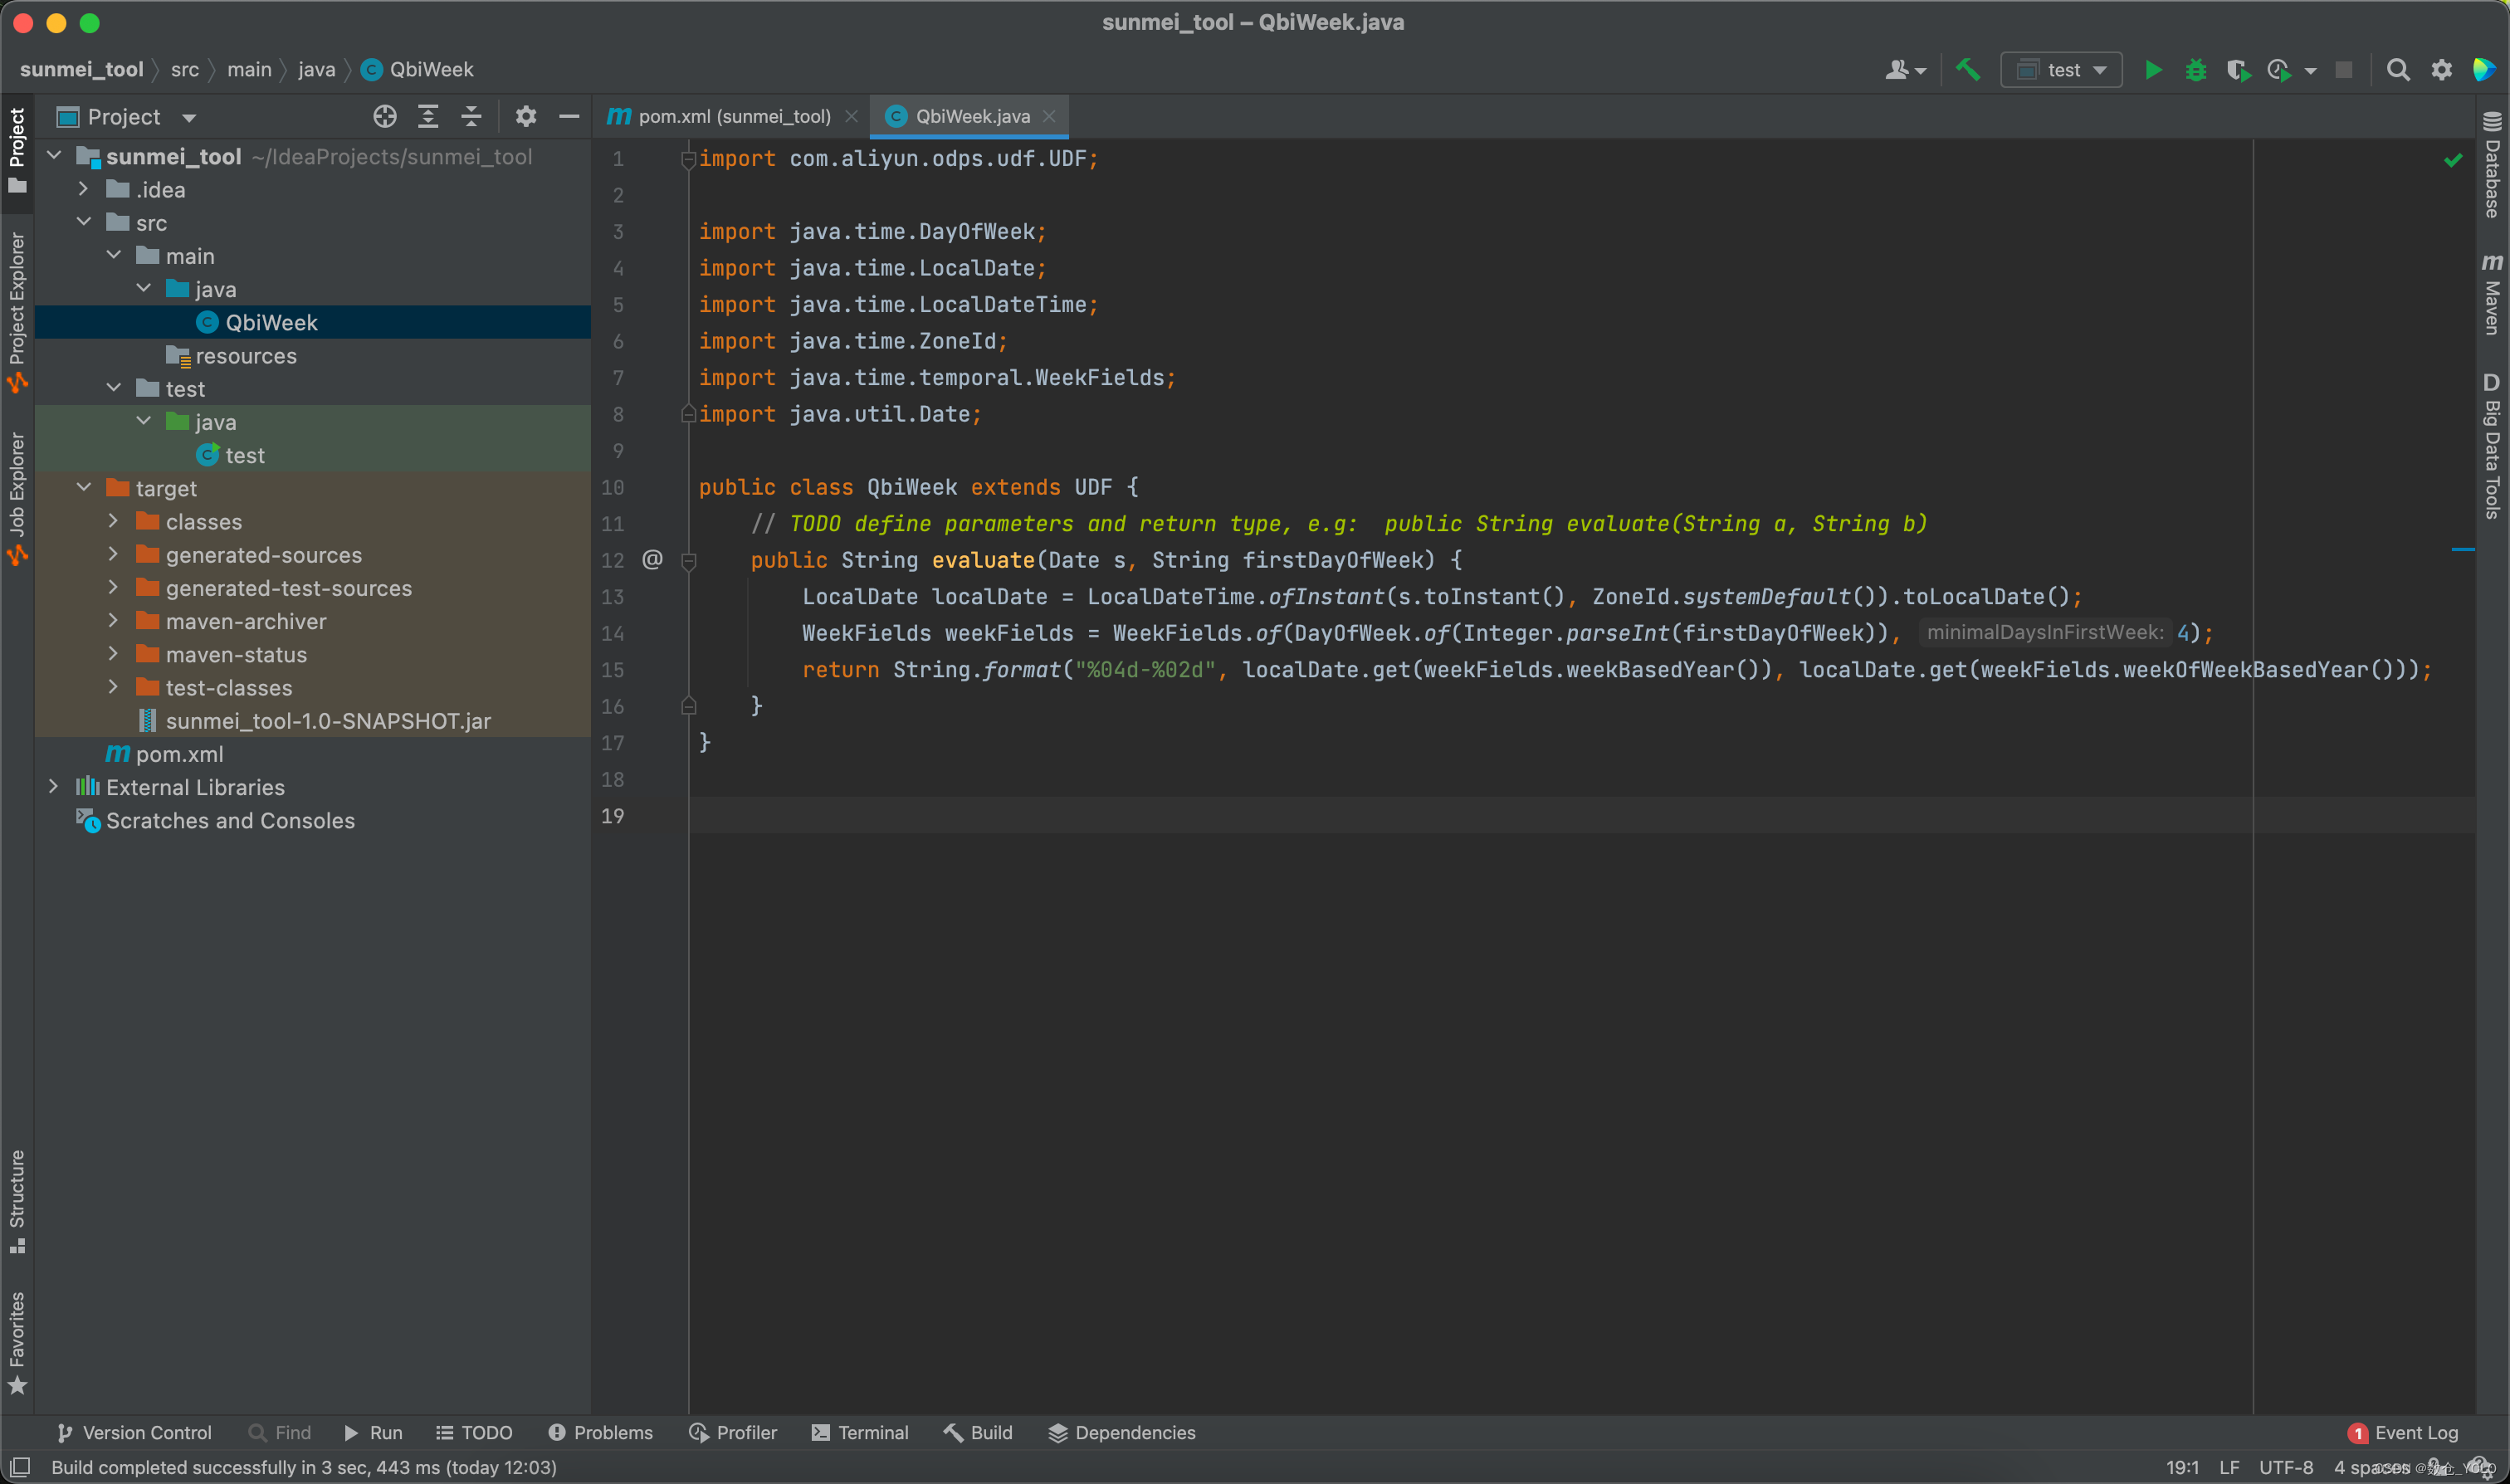Fold the evaluate method at line 12

688,561
